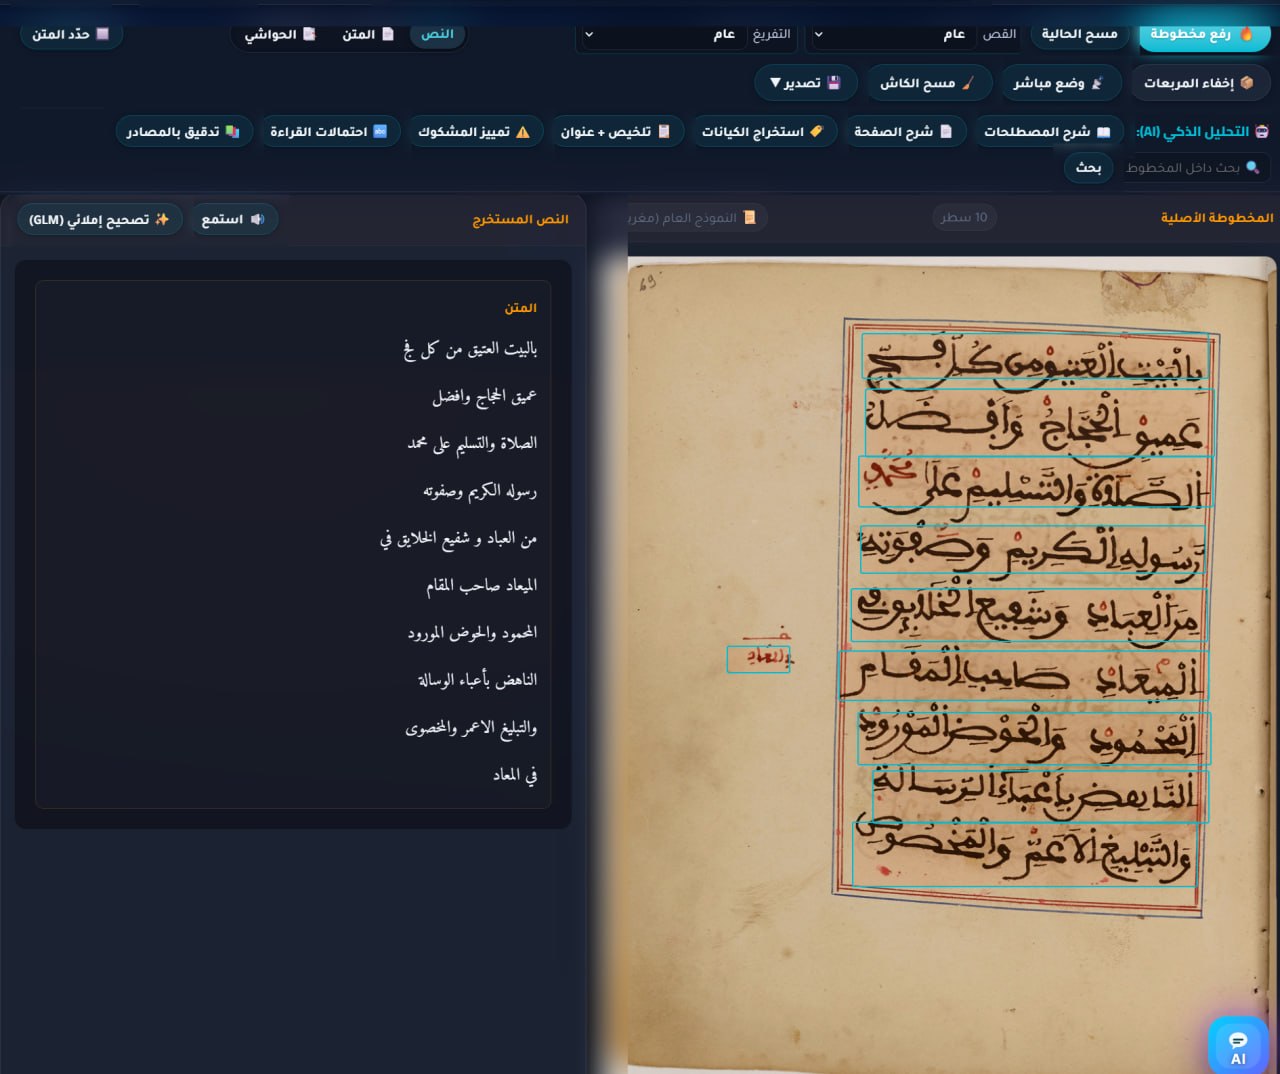Click the المتن heading in extracted text
The image size is (1280, 1074).
[521, 308]
